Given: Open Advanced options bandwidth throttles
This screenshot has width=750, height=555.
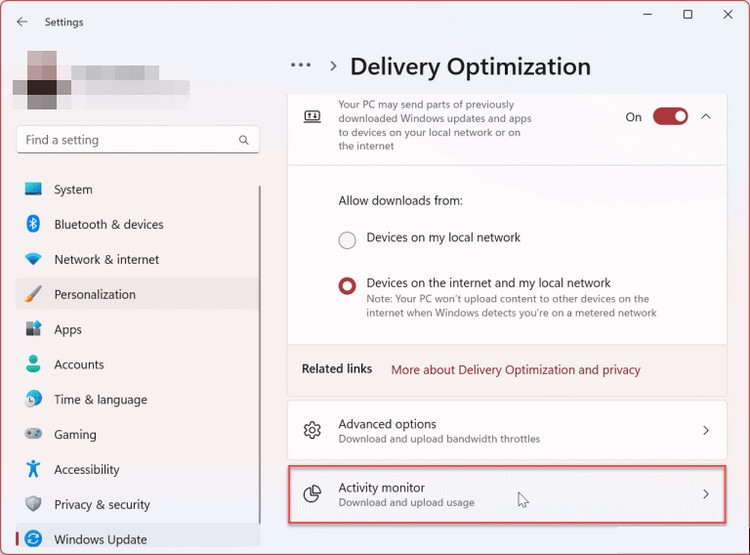Looking at the screenshot, I should (x=507, y=430).
